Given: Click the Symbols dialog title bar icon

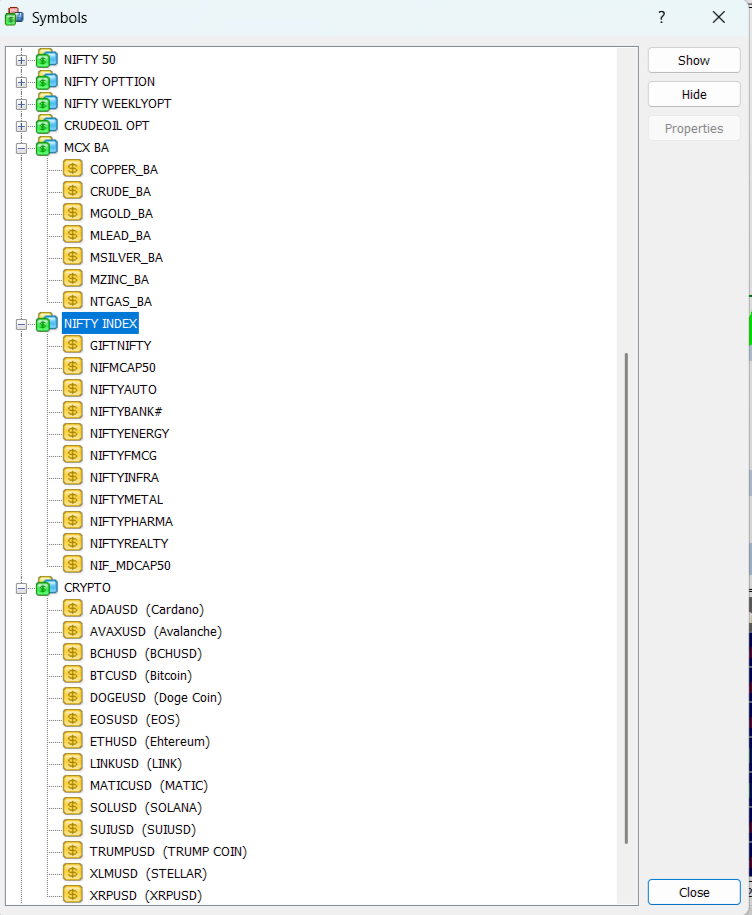Looking at the screenshot, I should coord(15,17).
